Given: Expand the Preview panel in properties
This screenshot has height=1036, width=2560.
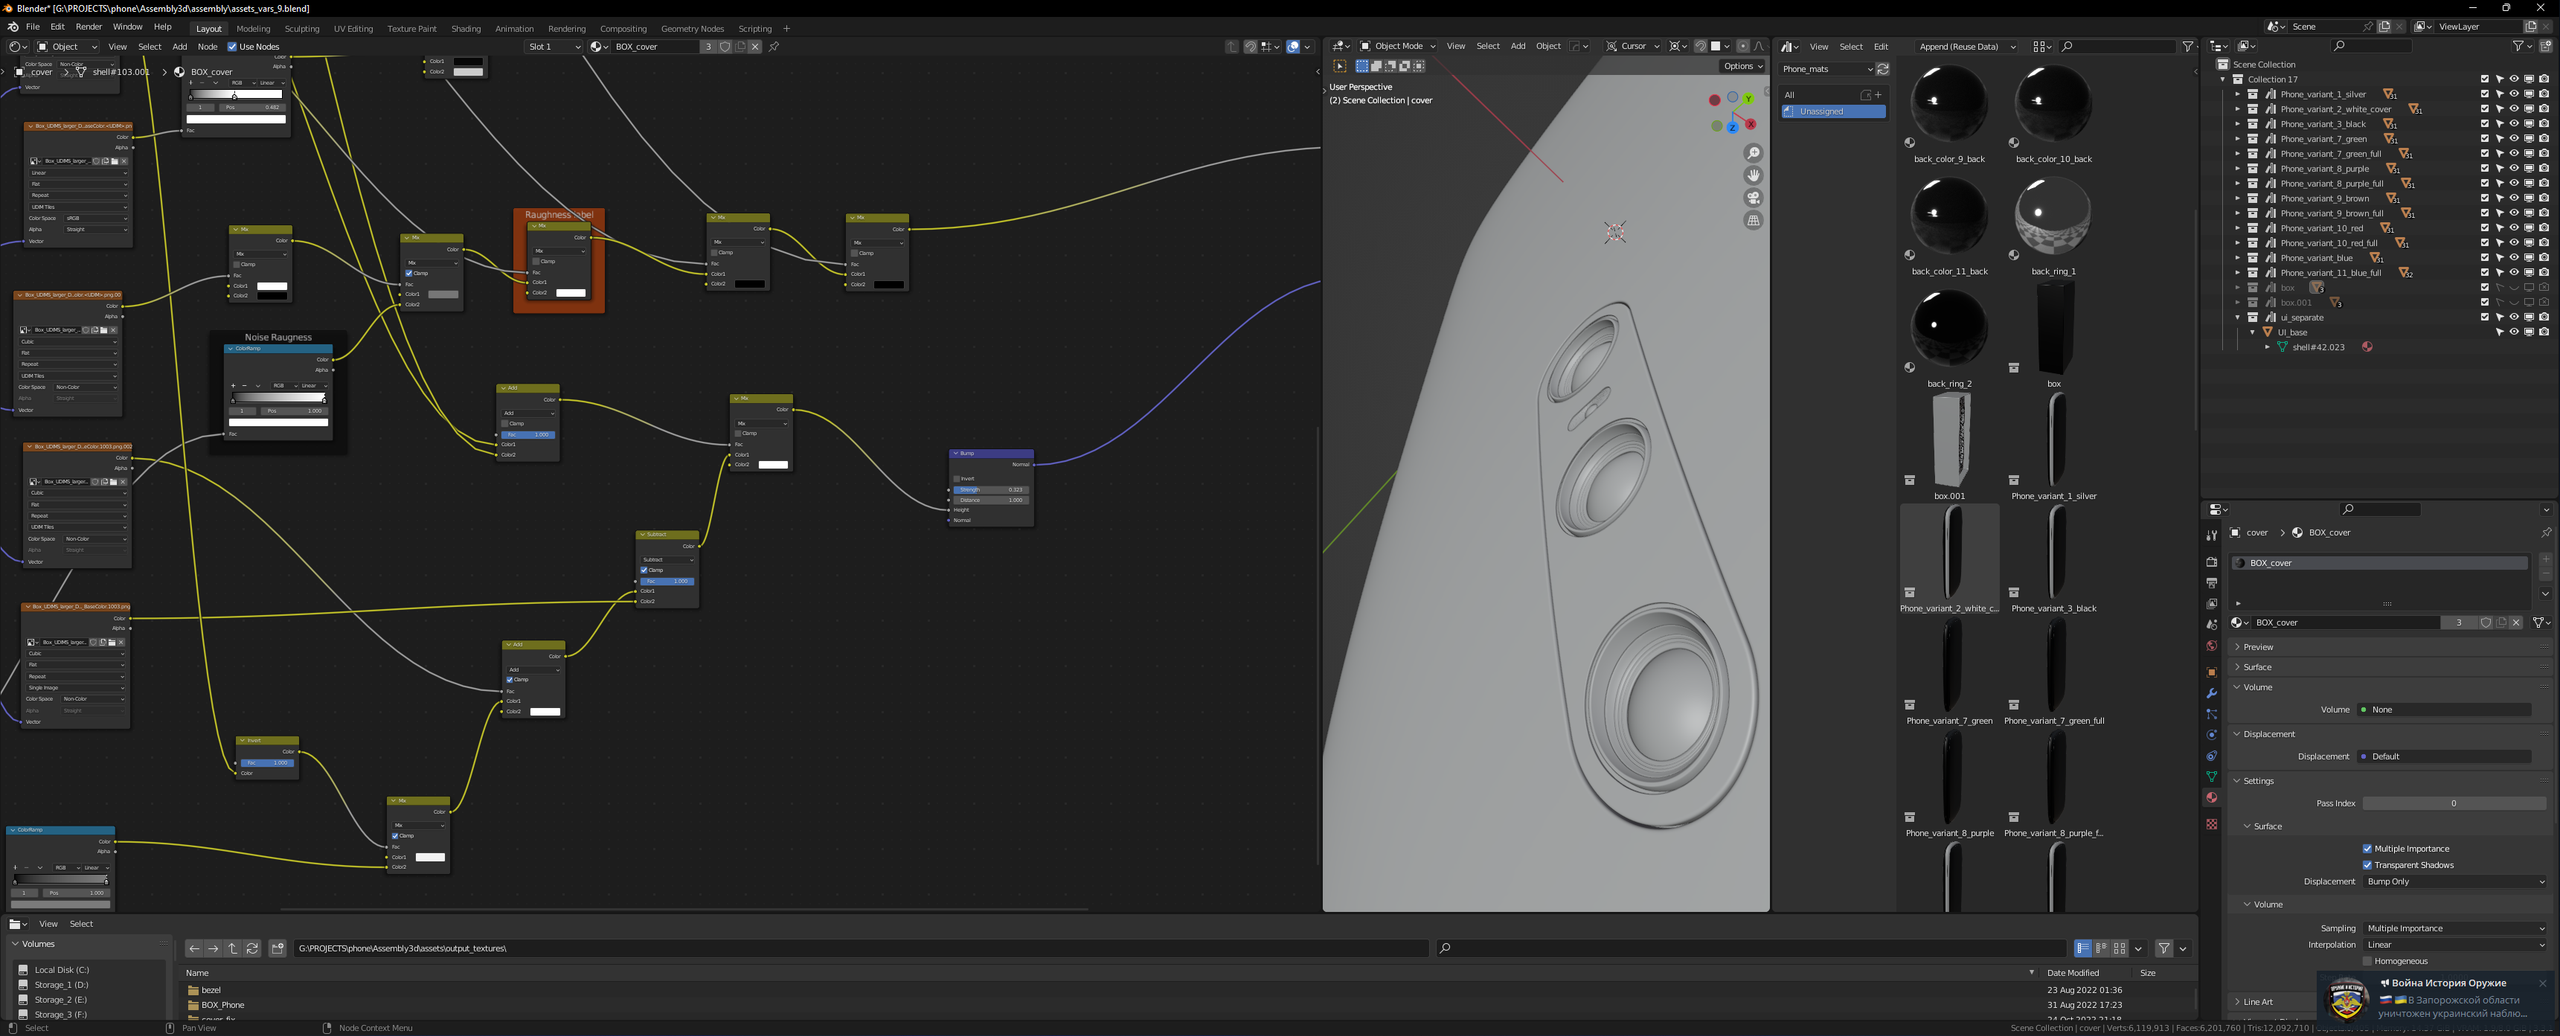Looking at the screenshot, I should coord(2258,647).
